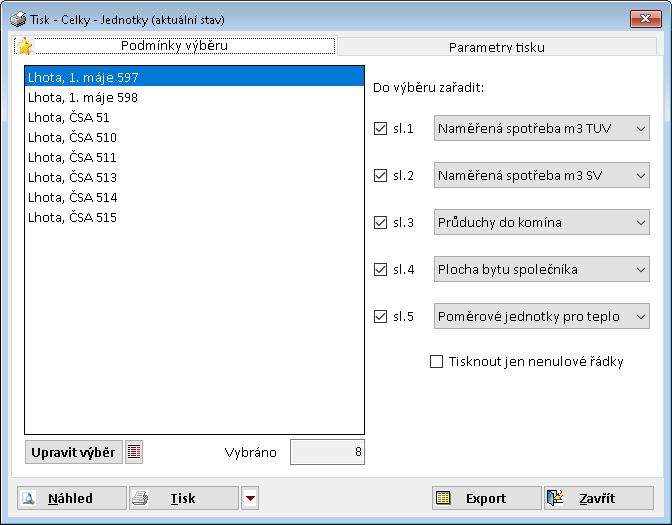Screen dimensions: 672x525
Task: Click the grid icon beside Upravit výběr
Action: [x=134, y=452]
